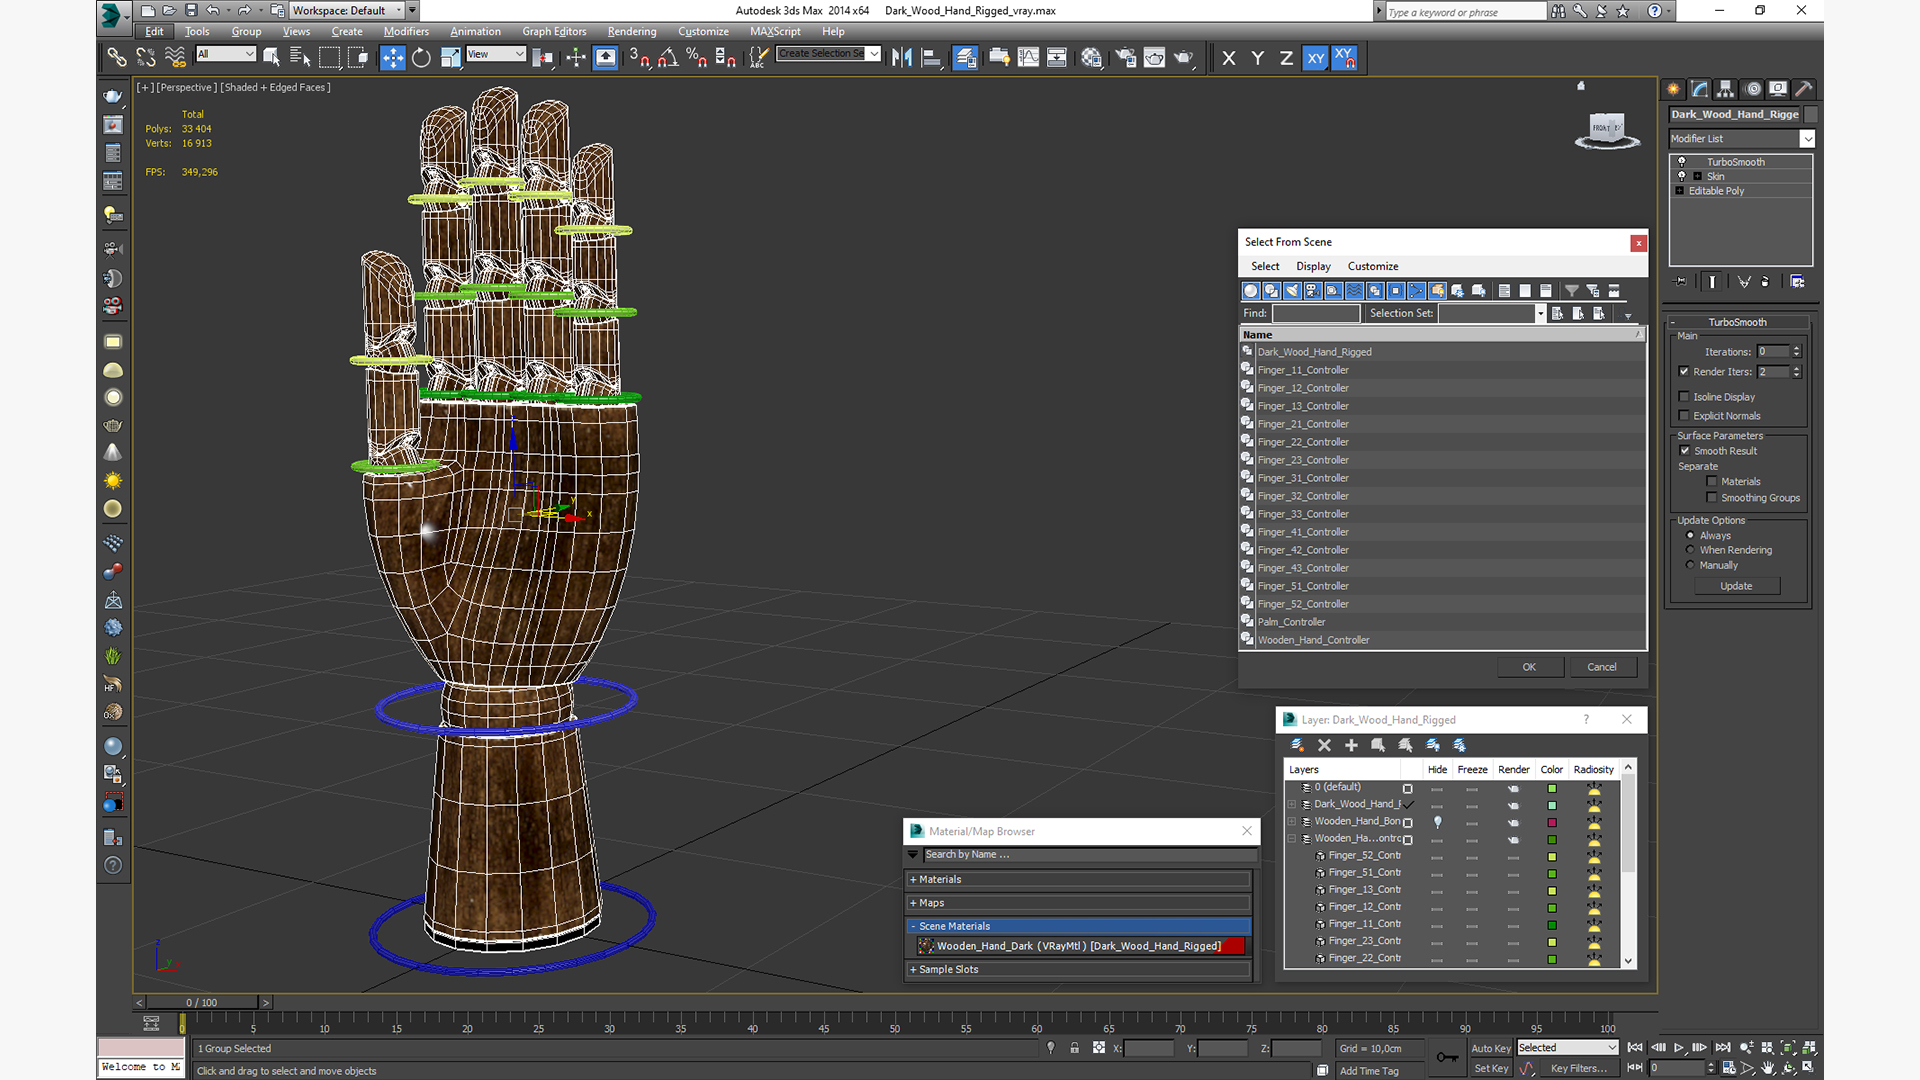Expand Sample Slots group

[1079, 970]
